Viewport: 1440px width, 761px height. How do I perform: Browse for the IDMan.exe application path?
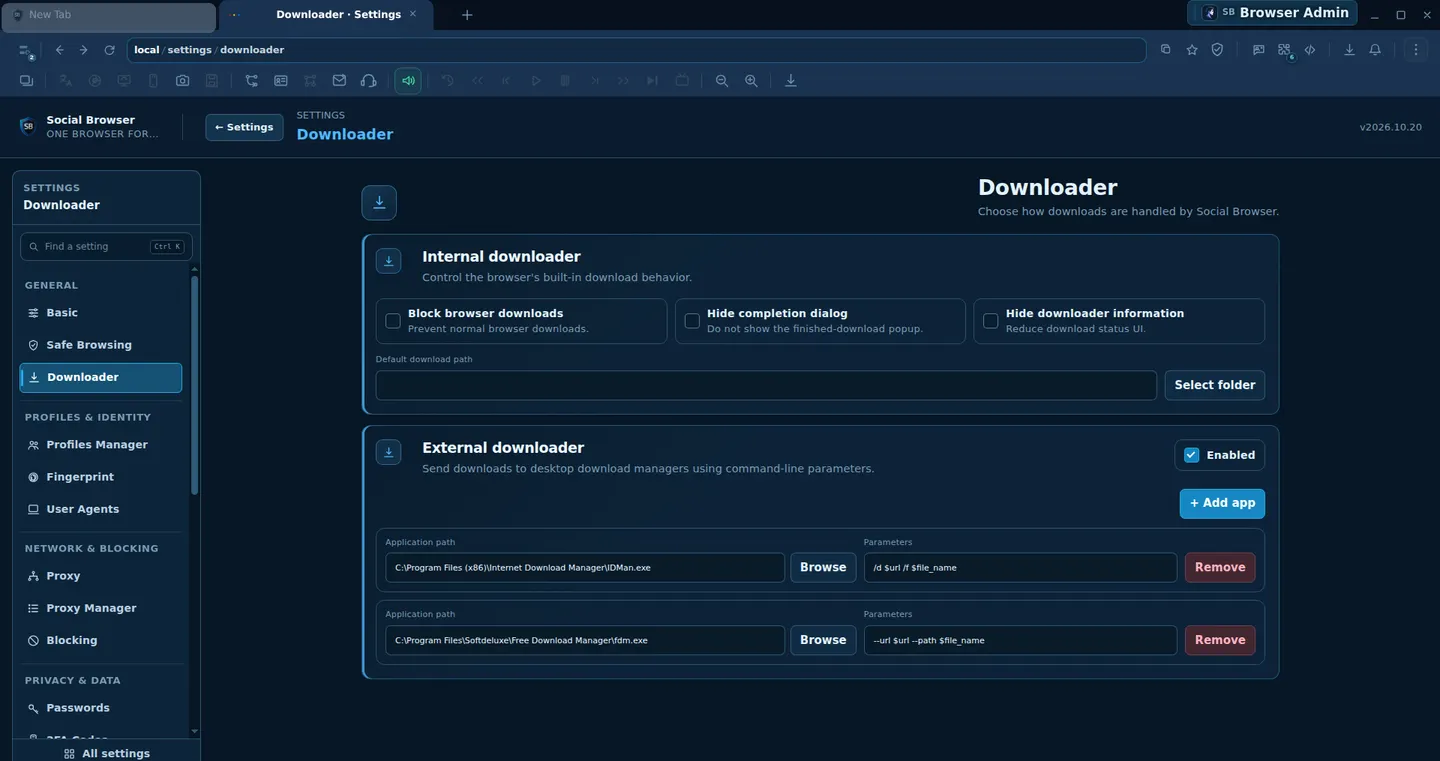(x=823, y=567)
